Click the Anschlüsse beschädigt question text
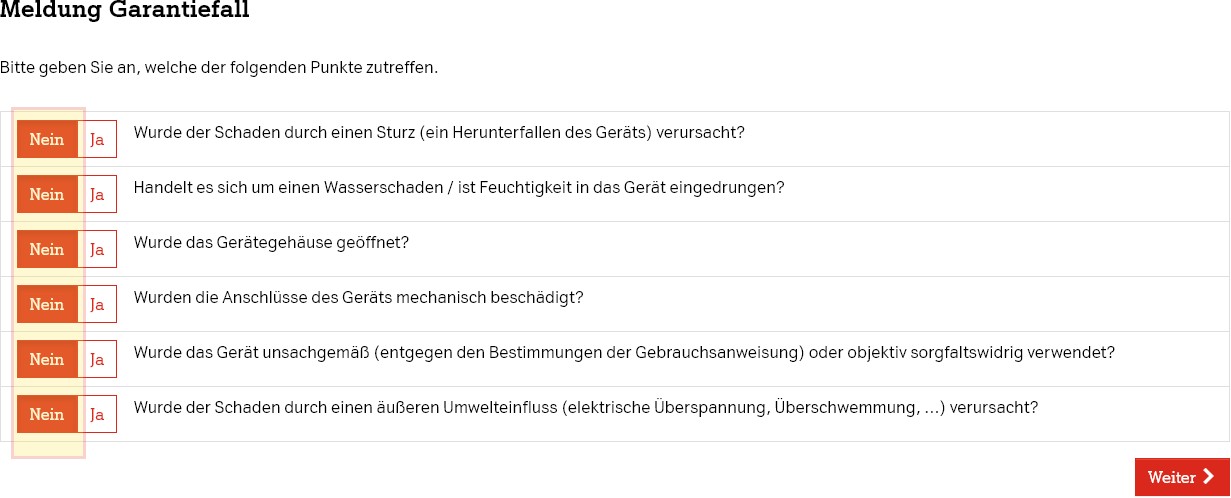 pos(358,297)
